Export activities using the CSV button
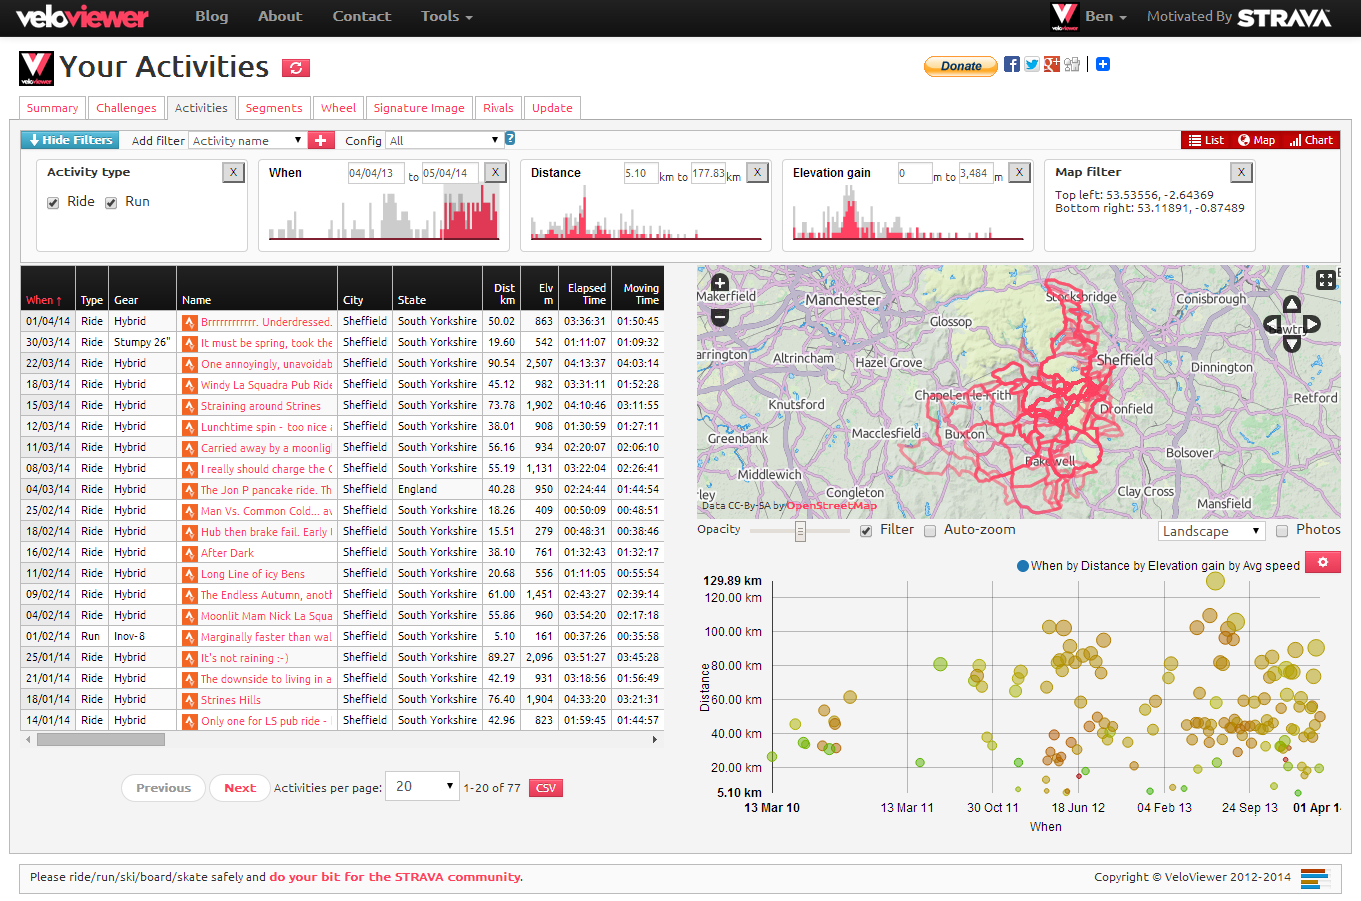Screen dimensions: 1361x901 coord(544,787)
